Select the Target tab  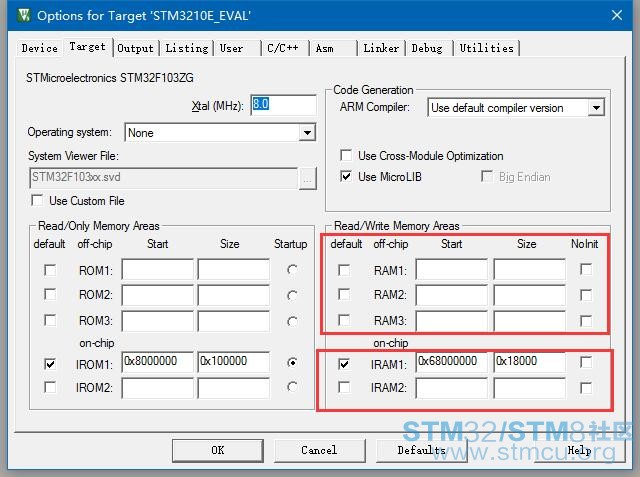(x=87, y=47)
